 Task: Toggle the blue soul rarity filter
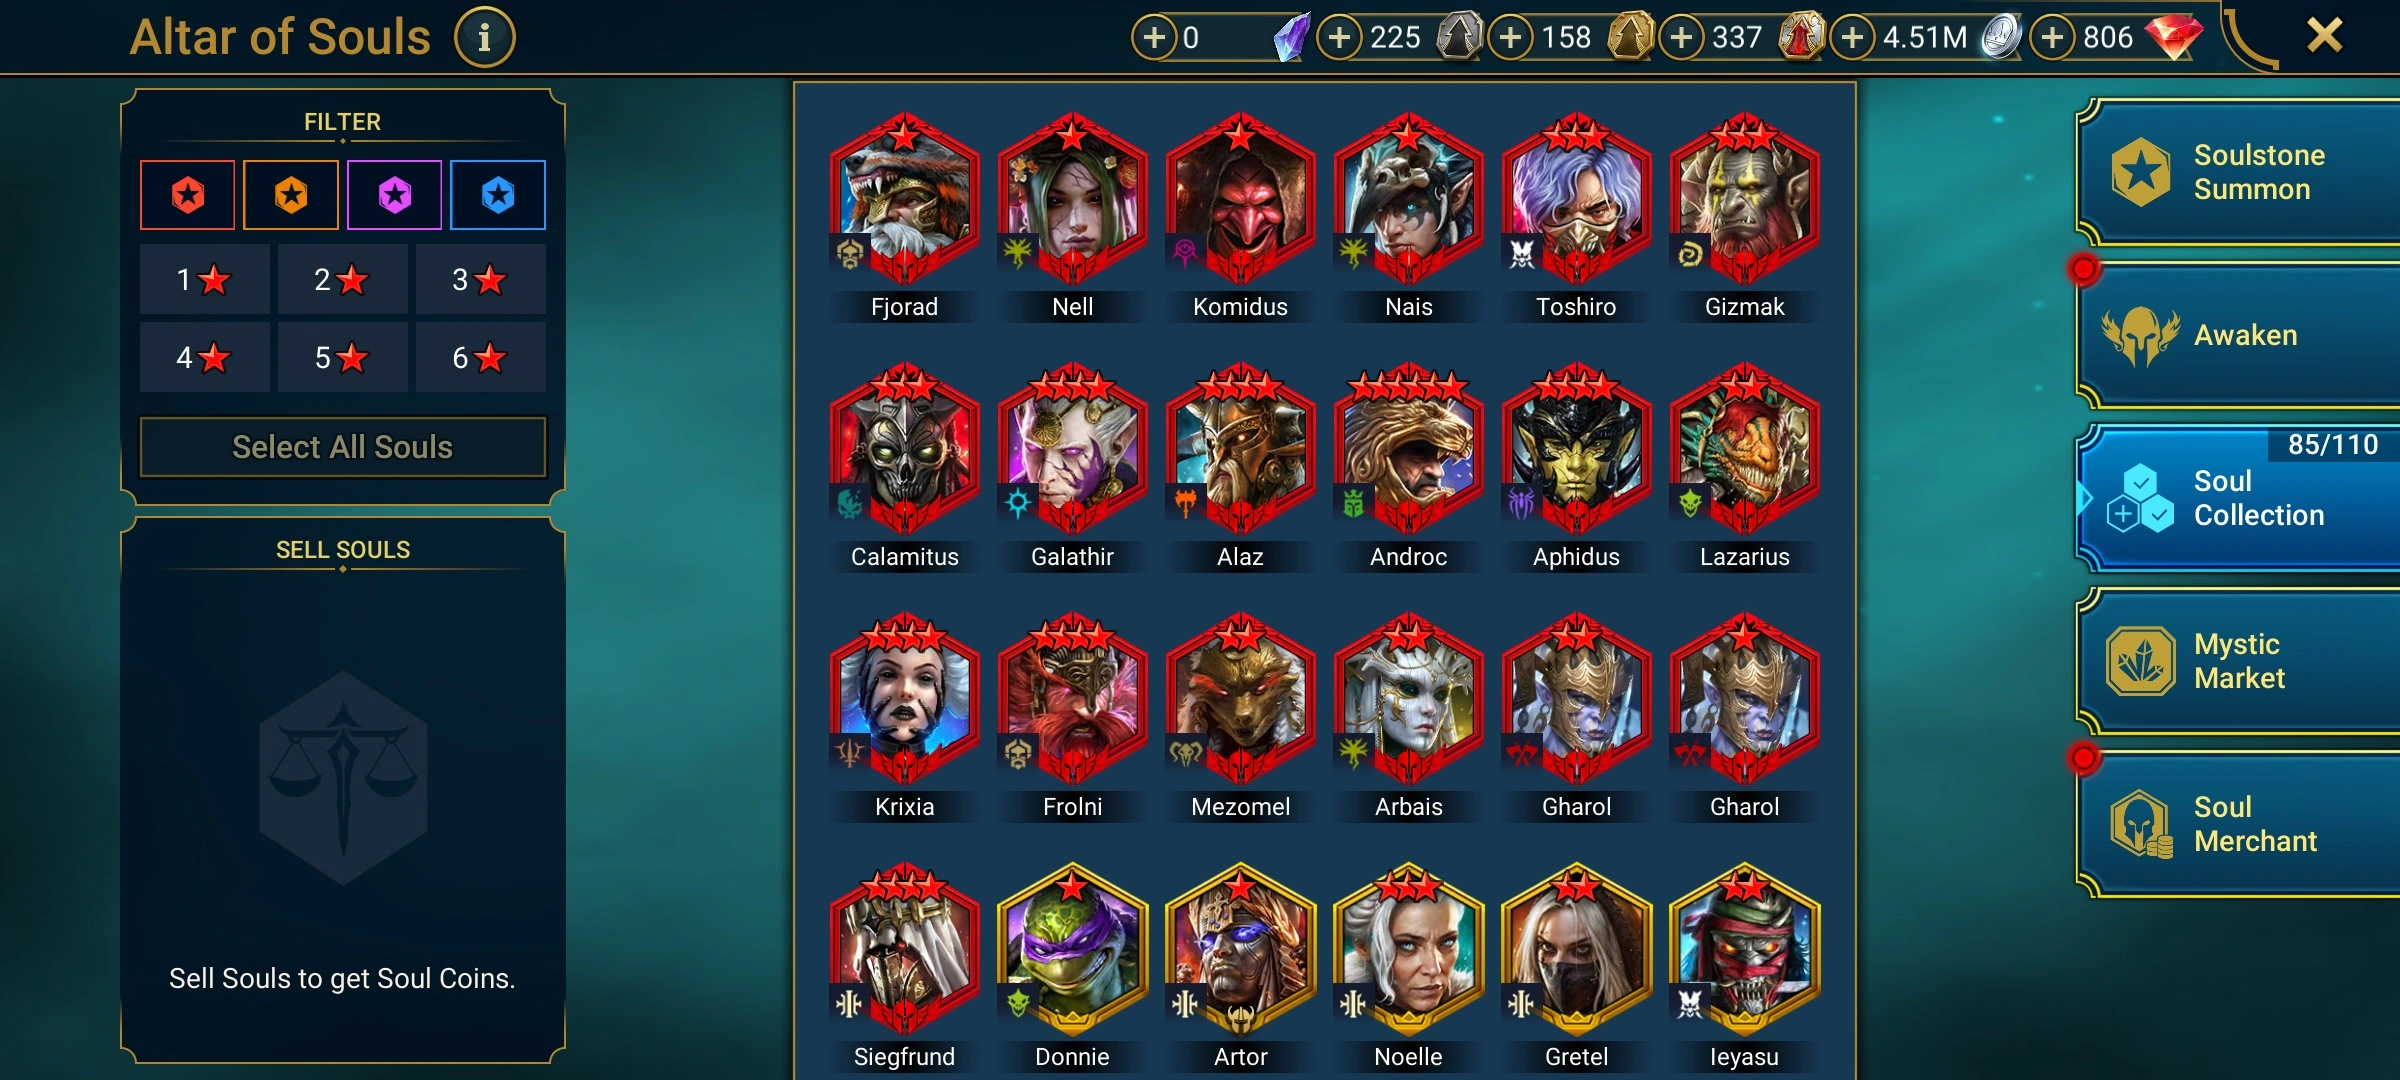498,195
